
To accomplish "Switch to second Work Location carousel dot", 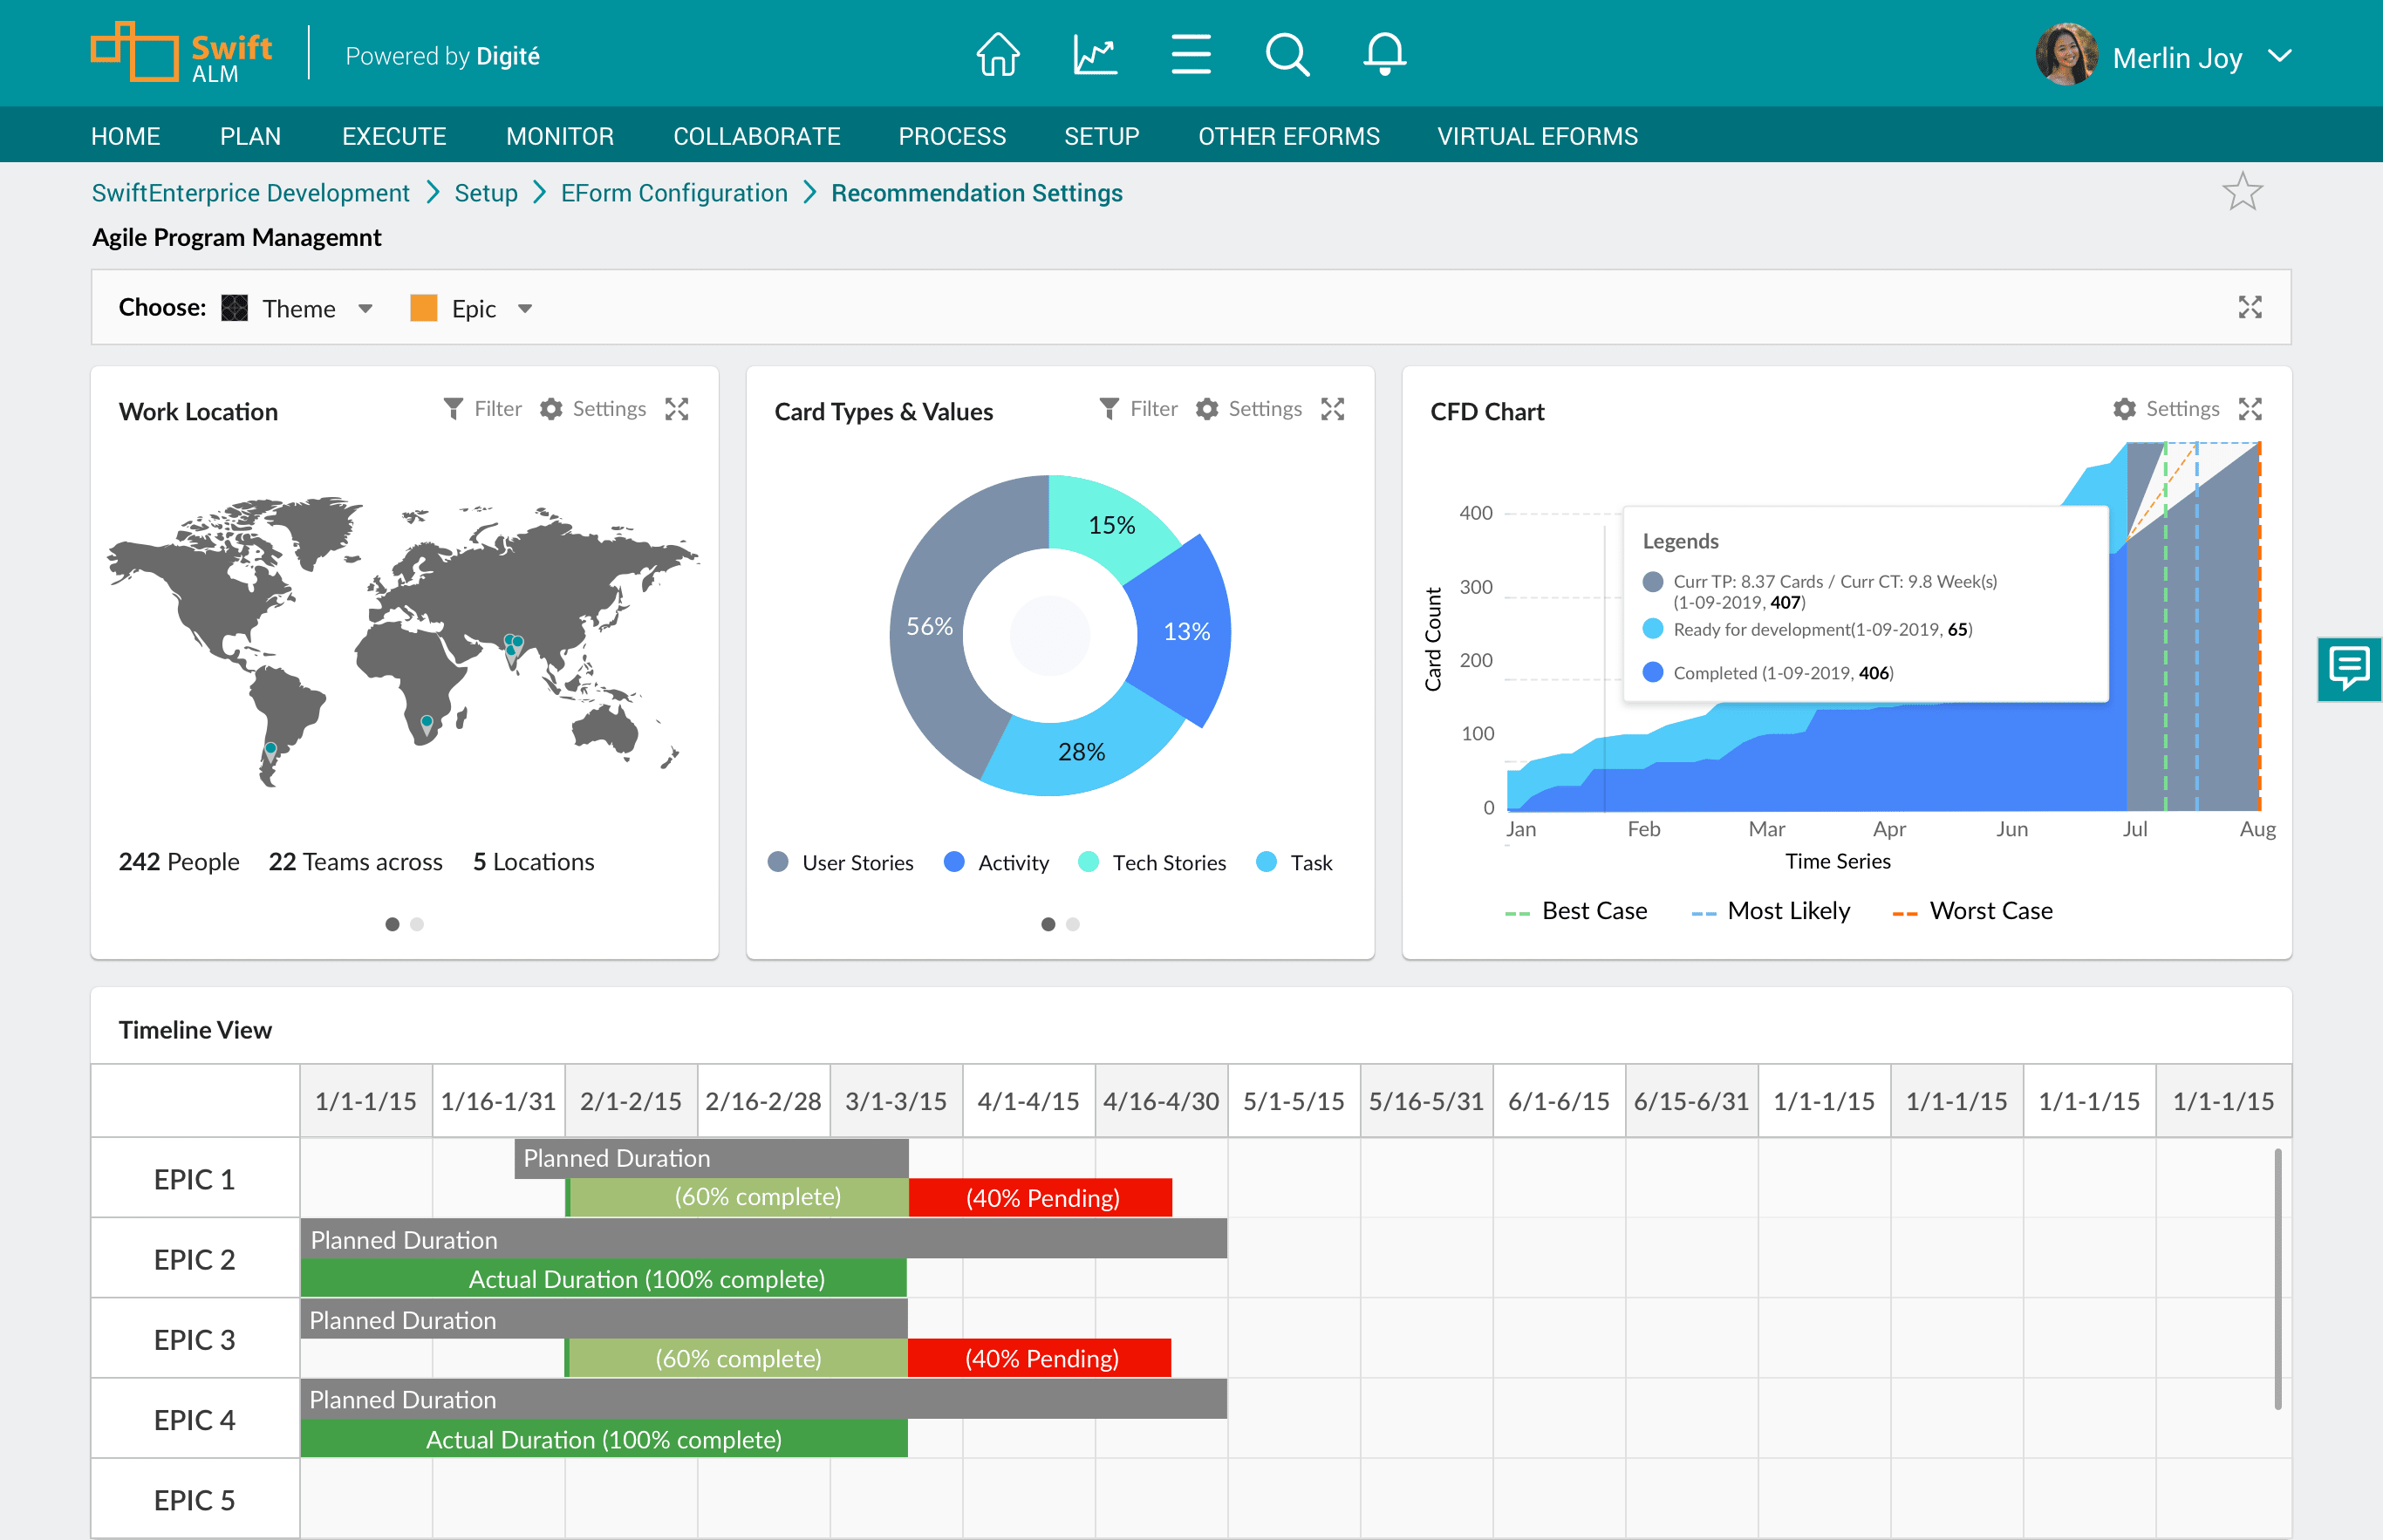I will point(417,924).
